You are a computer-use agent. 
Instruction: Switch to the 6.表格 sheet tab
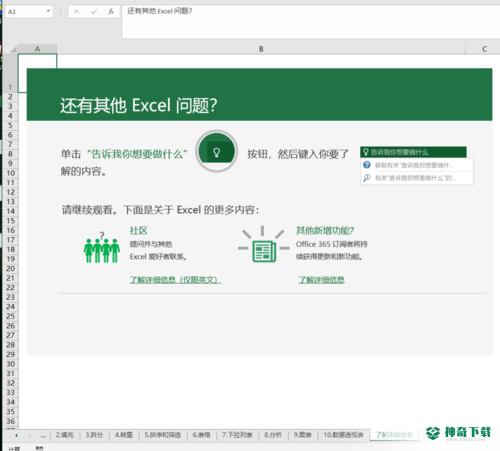pyautogui.click(x=201, y=435)
